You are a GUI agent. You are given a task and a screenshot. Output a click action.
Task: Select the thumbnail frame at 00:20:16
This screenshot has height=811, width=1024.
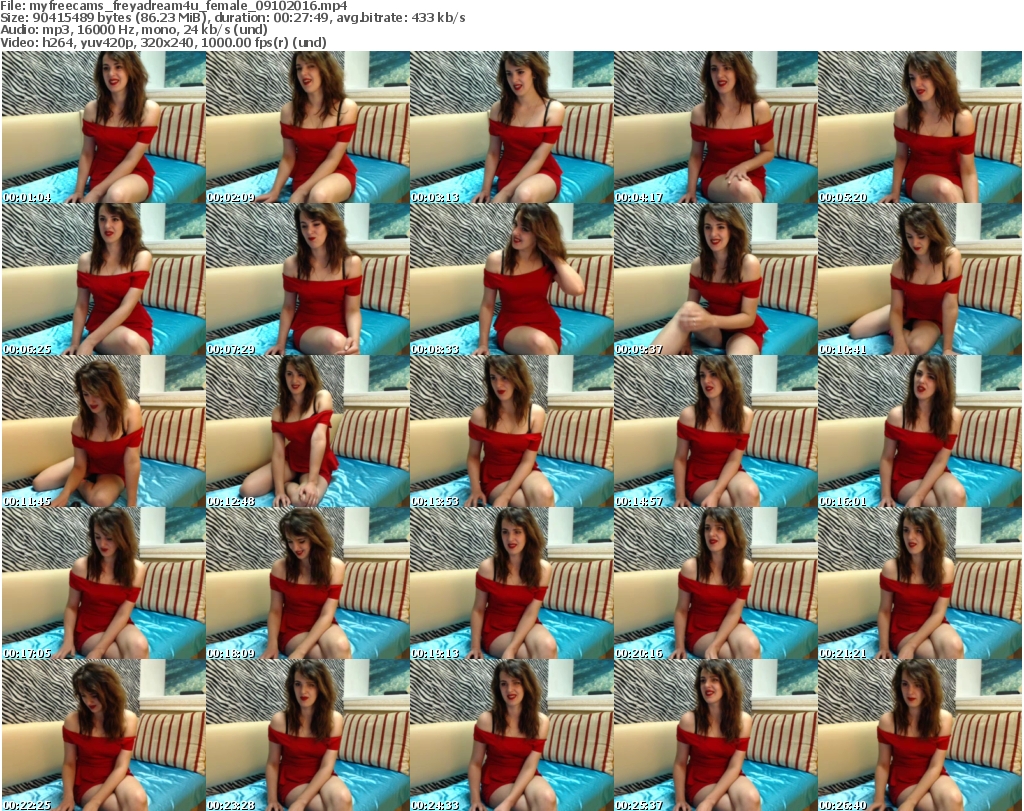pos(716,584)
